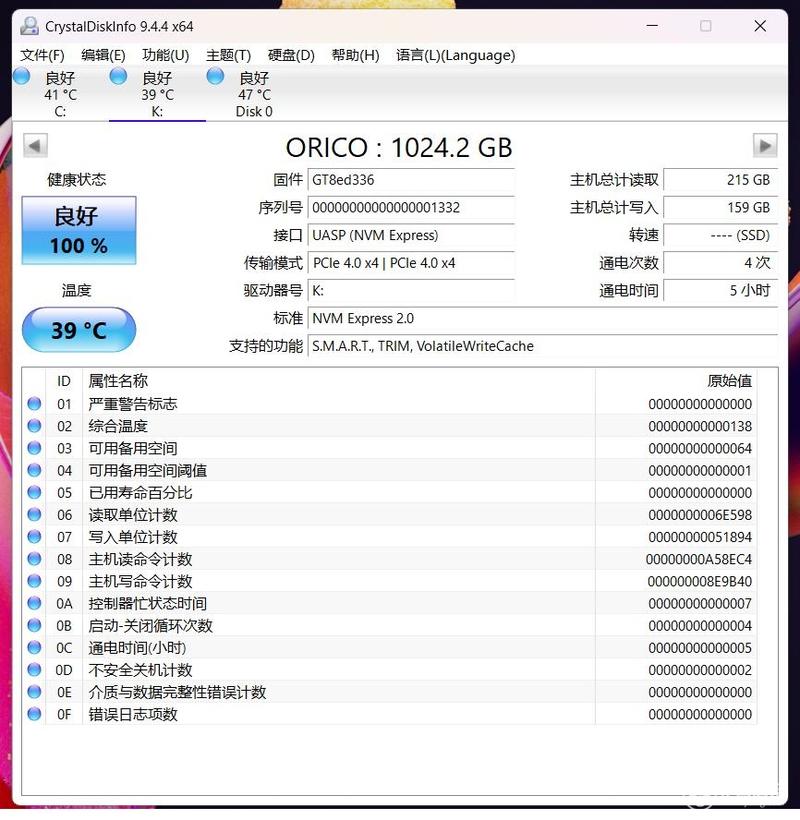Click the status circle for drive C:
Image resolution: width=800 pixels, height=820 pixels.
point(21,76)
